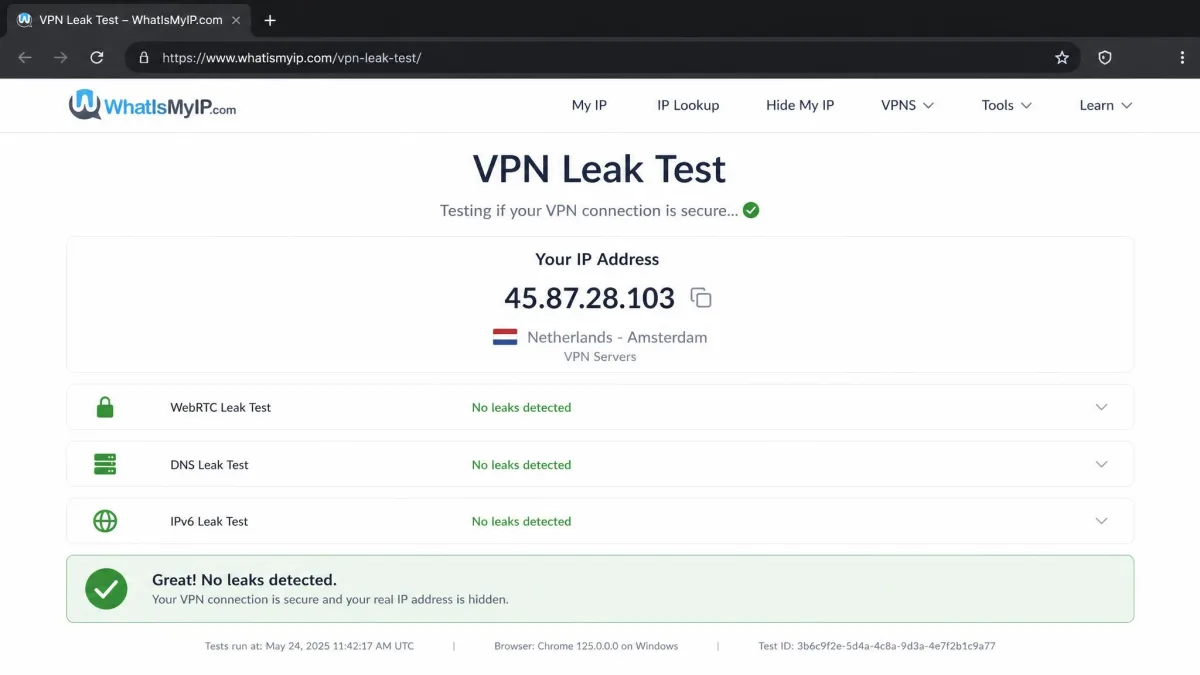The image size is (1200, 675).
Task: Bookmark this page with the star icon
Action: tap(1062, 58)
